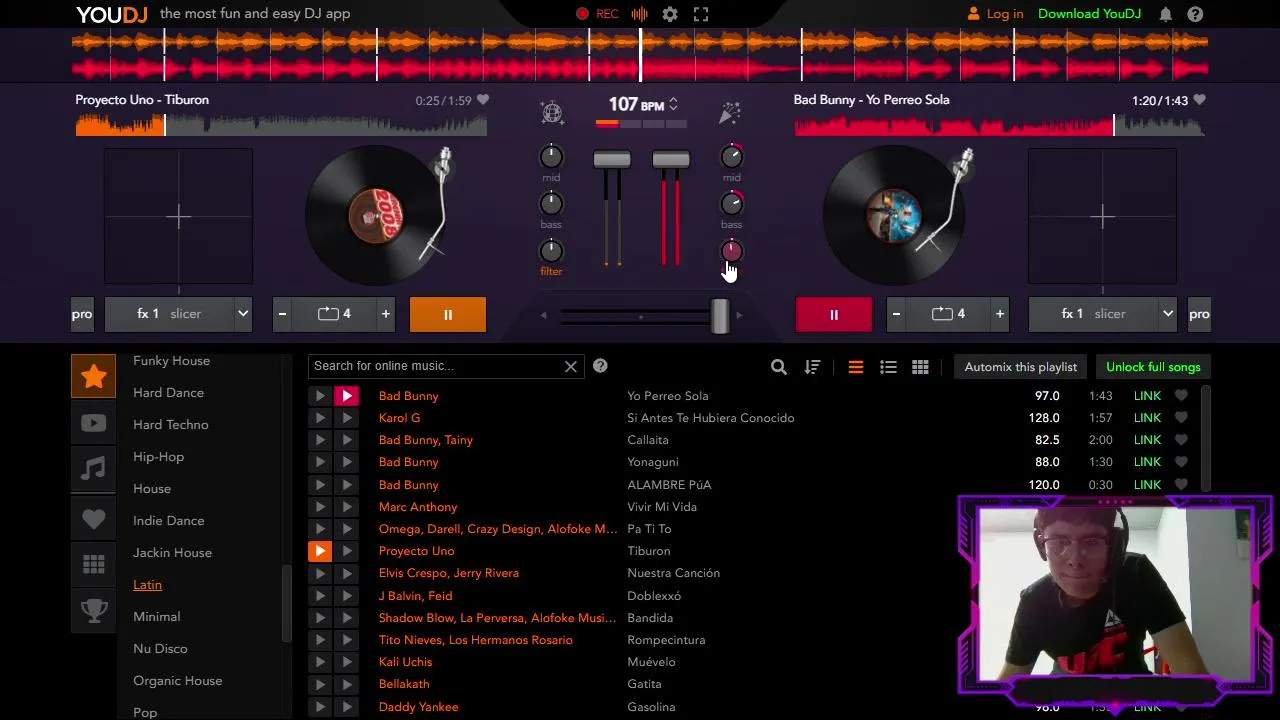Screen dimensions: 1280x720
Task: Open LINK for Yo Perreo Sola
Action: pos(1147,396)
